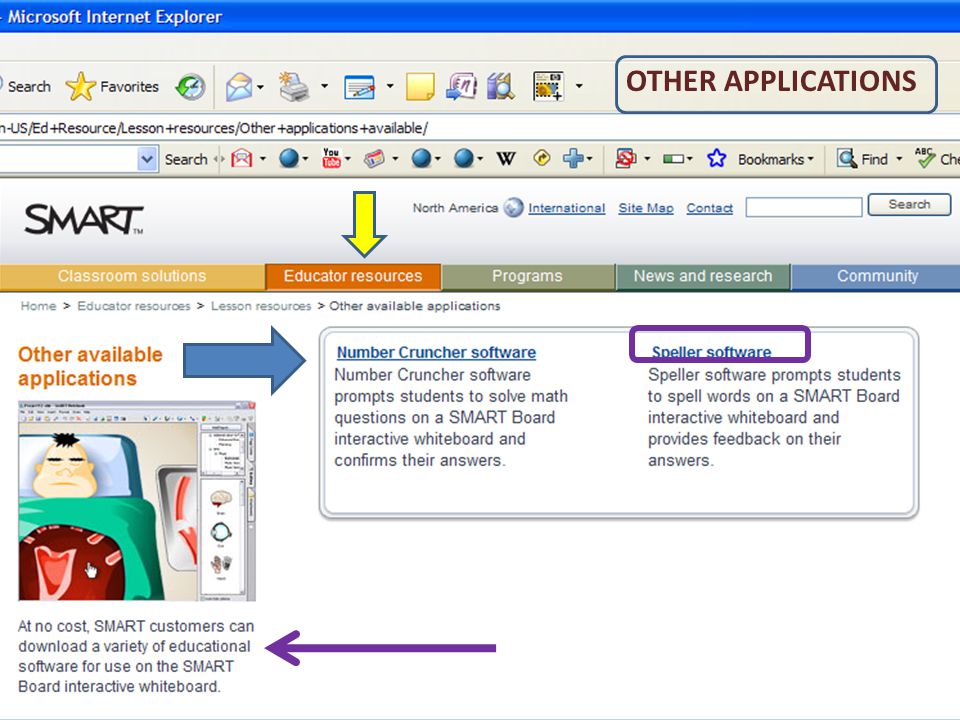The height and width of the screenshot is (720, 960).
Task: Click the blue plus icon
Action: 573,159
